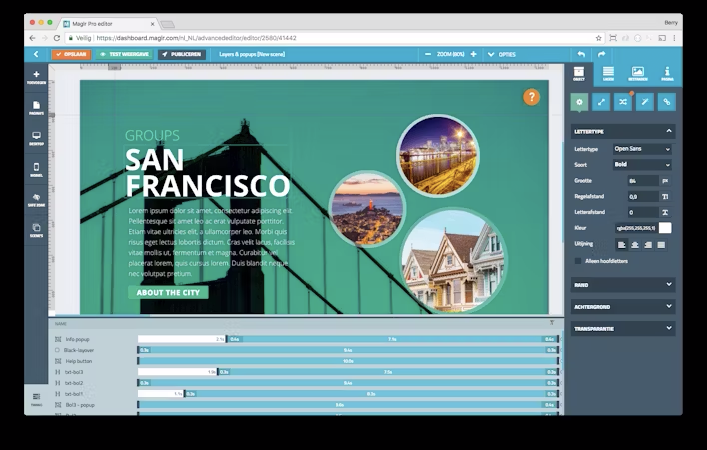The height and width of the screenshot is (450, 707).
Task: Click the Toevoegen plus icon in sidebar
Action: click(x=37, y=76)
